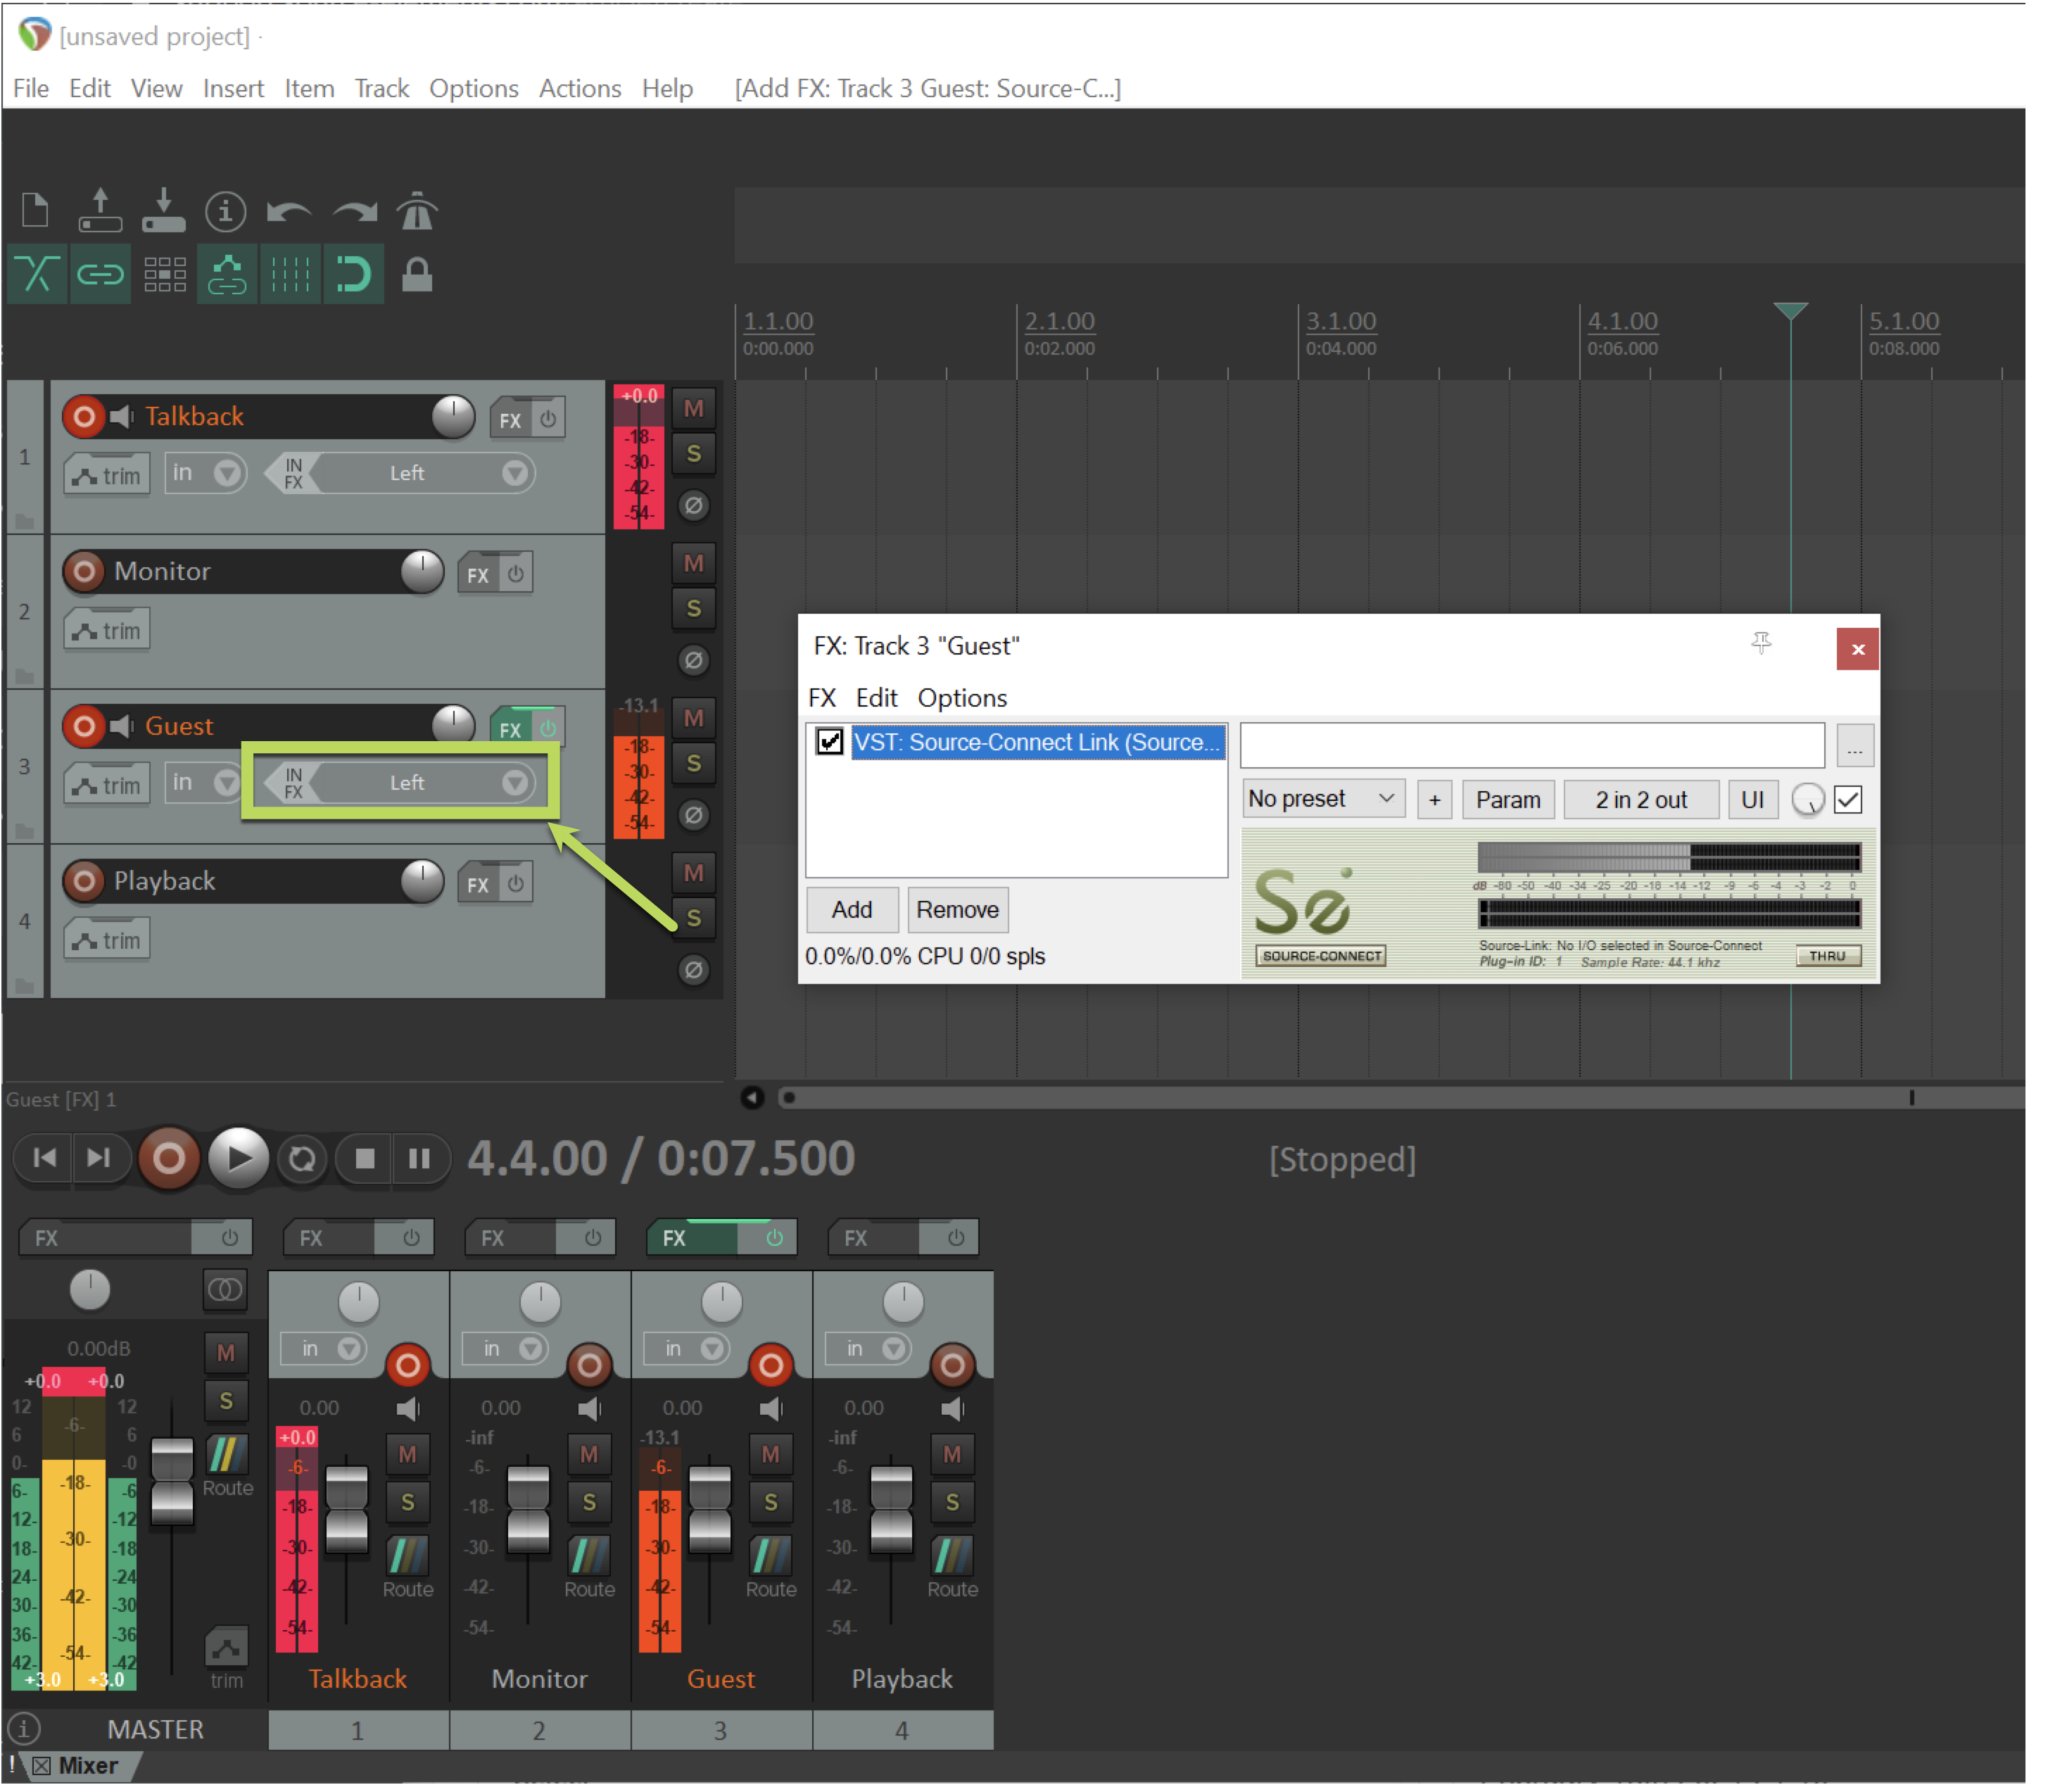Viewport: 2048px width, 1792px height.
Task: Open the No preset dropdown
Action: [x=1322, y=799]
